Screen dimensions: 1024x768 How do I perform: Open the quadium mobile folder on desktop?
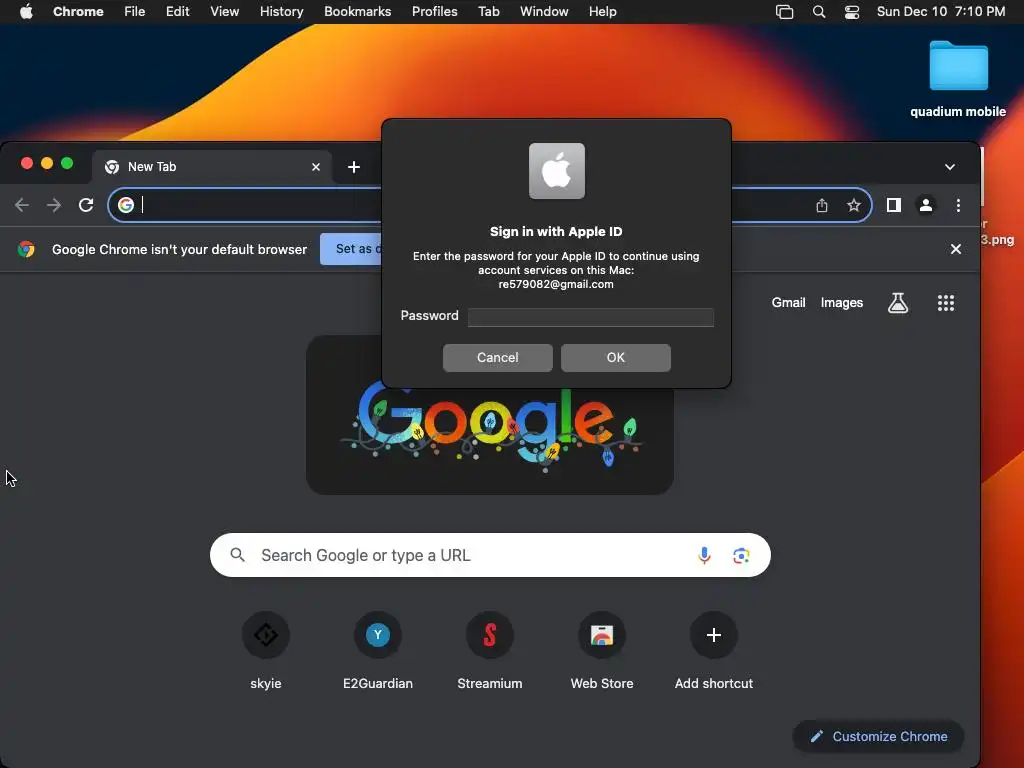coord(958,78)
